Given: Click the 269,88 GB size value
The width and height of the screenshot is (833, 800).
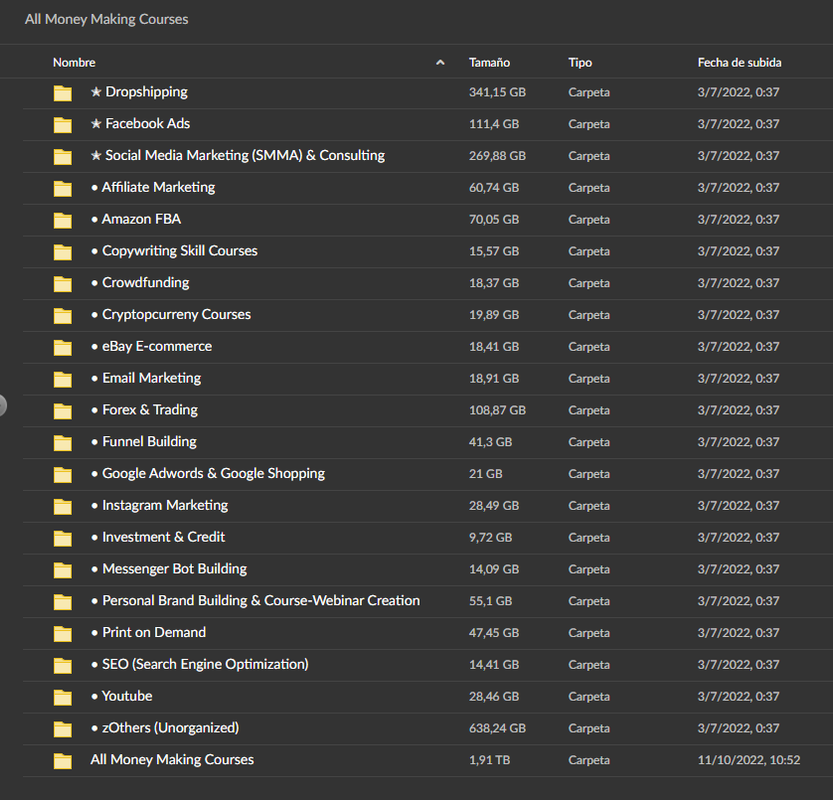Looking at the screenshot, I should click(x=497, y=156).
